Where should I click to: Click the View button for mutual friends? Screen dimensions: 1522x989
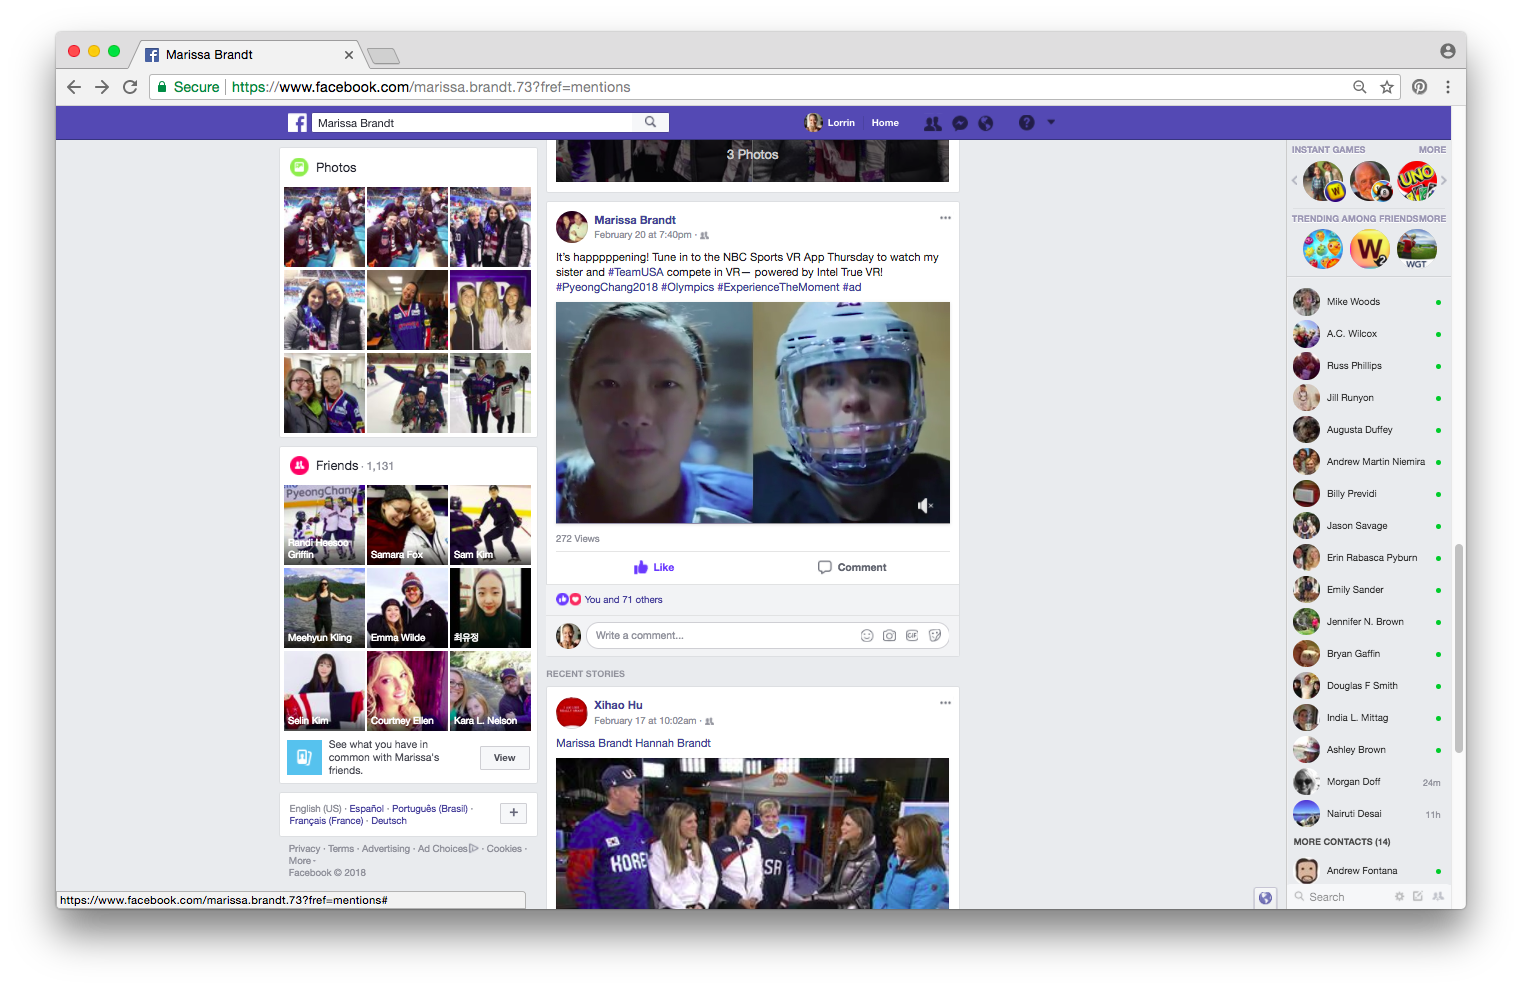pyautogui.click(x=504, y=758)
